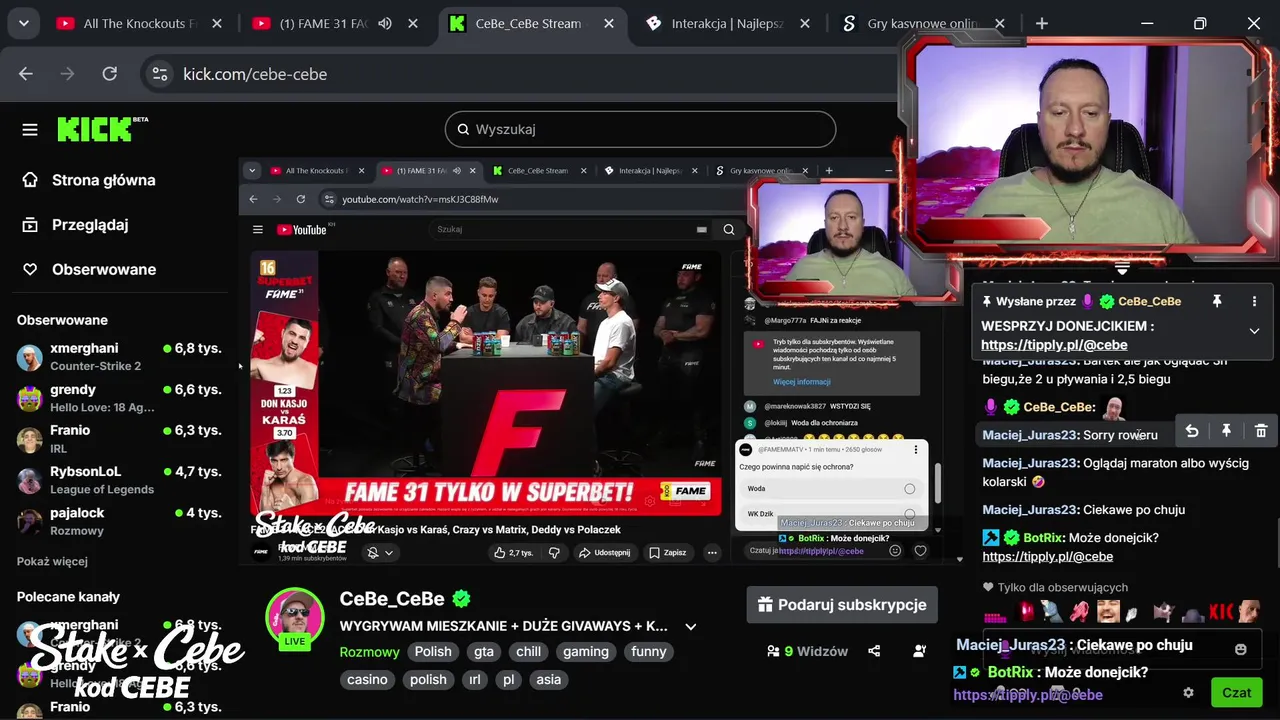
Task: Select WK Dzik radio option in poll
Action: [x=909, y=514]
